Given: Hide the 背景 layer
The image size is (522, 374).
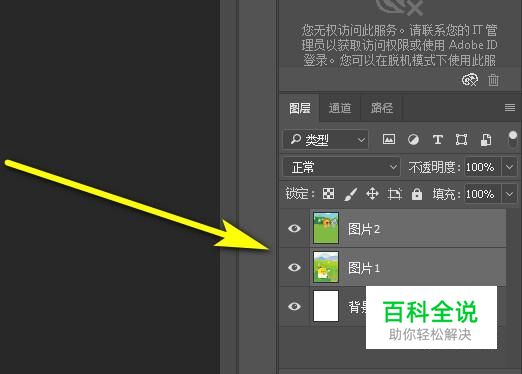Looking at the screenshot, I should tap(294, 306).
